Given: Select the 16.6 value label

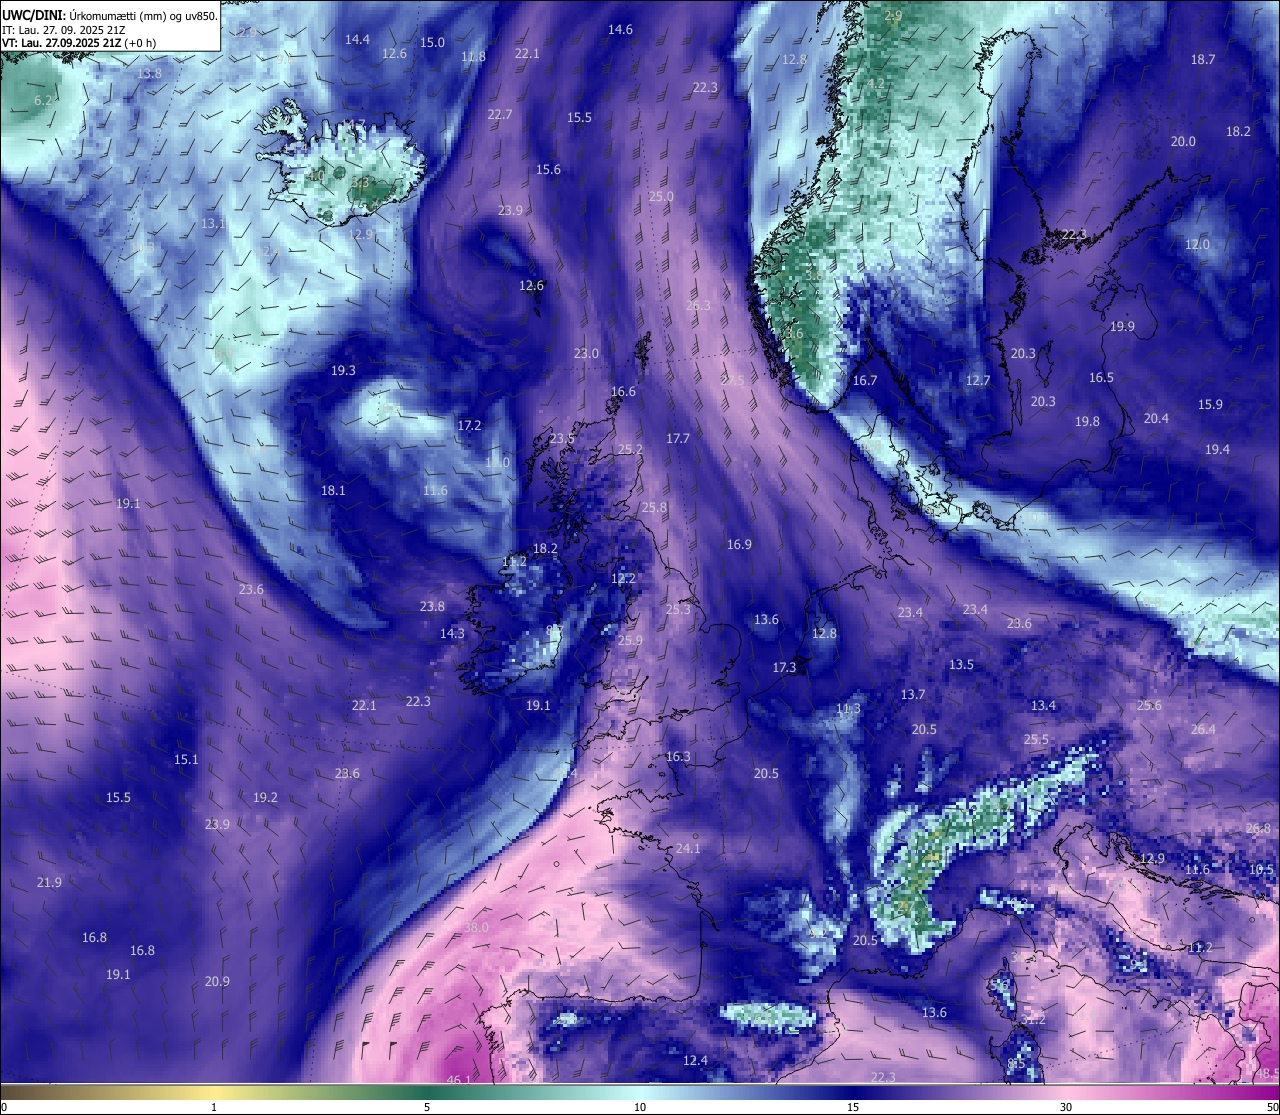Looking at the screenshot, I should [623, 392].
